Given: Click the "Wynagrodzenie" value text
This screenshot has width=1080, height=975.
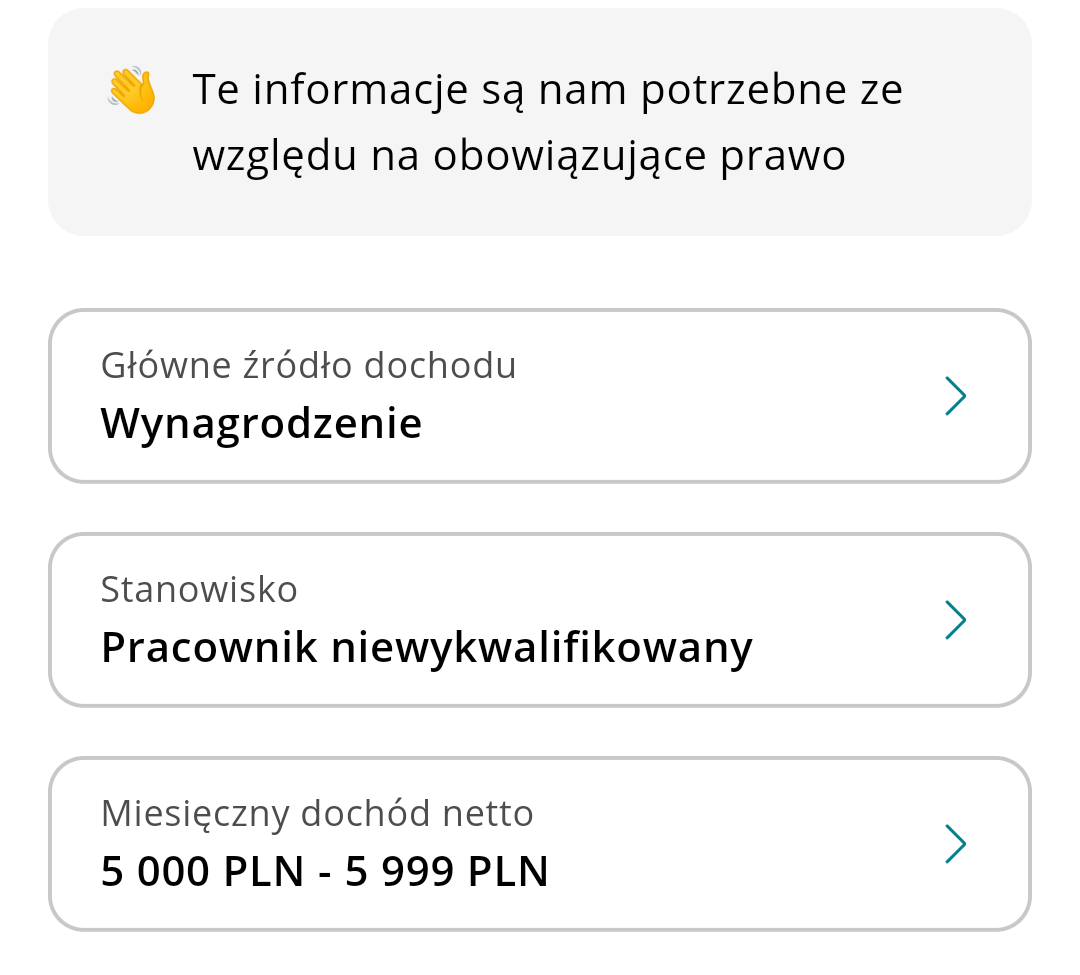Looking at the screenshot, I should click(x=261, y=424).
